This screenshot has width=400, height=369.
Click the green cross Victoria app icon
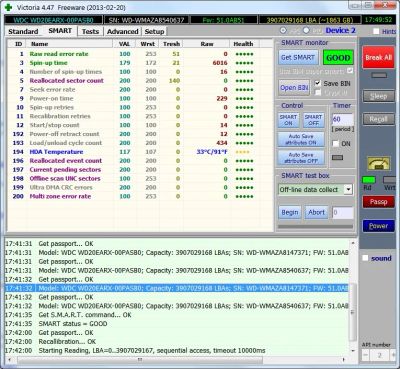pos(8,7)
